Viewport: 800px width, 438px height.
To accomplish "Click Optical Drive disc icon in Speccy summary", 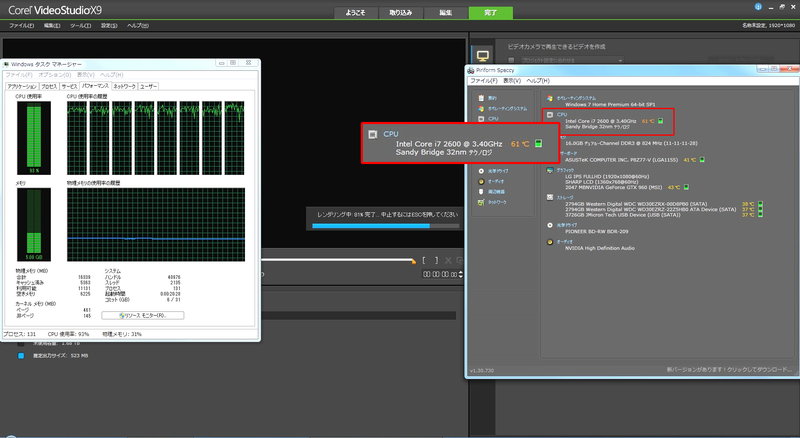I will click(x=550, y=225).
